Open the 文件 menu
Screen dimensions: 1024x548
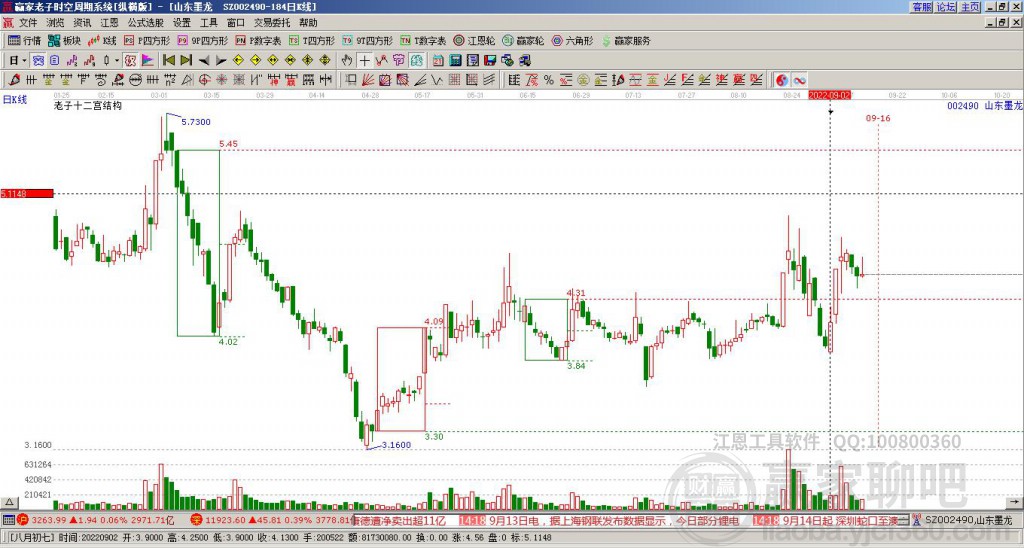click(28, 23)
